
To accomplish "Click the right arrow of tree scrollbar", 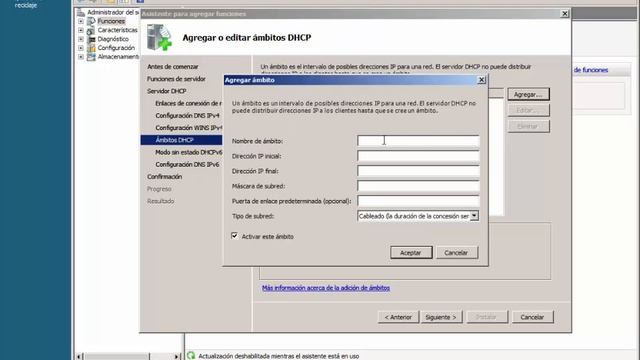I will pos(177,356).
